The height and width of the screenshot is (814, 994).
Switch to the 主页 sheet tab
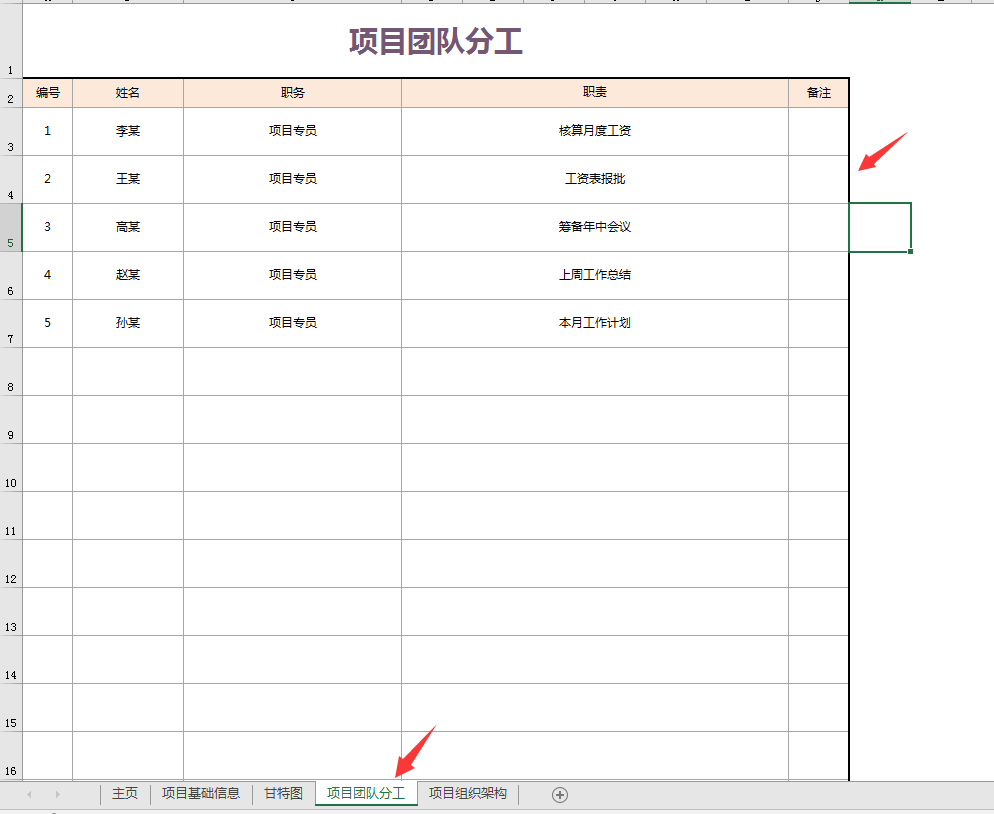click(123, 793)
